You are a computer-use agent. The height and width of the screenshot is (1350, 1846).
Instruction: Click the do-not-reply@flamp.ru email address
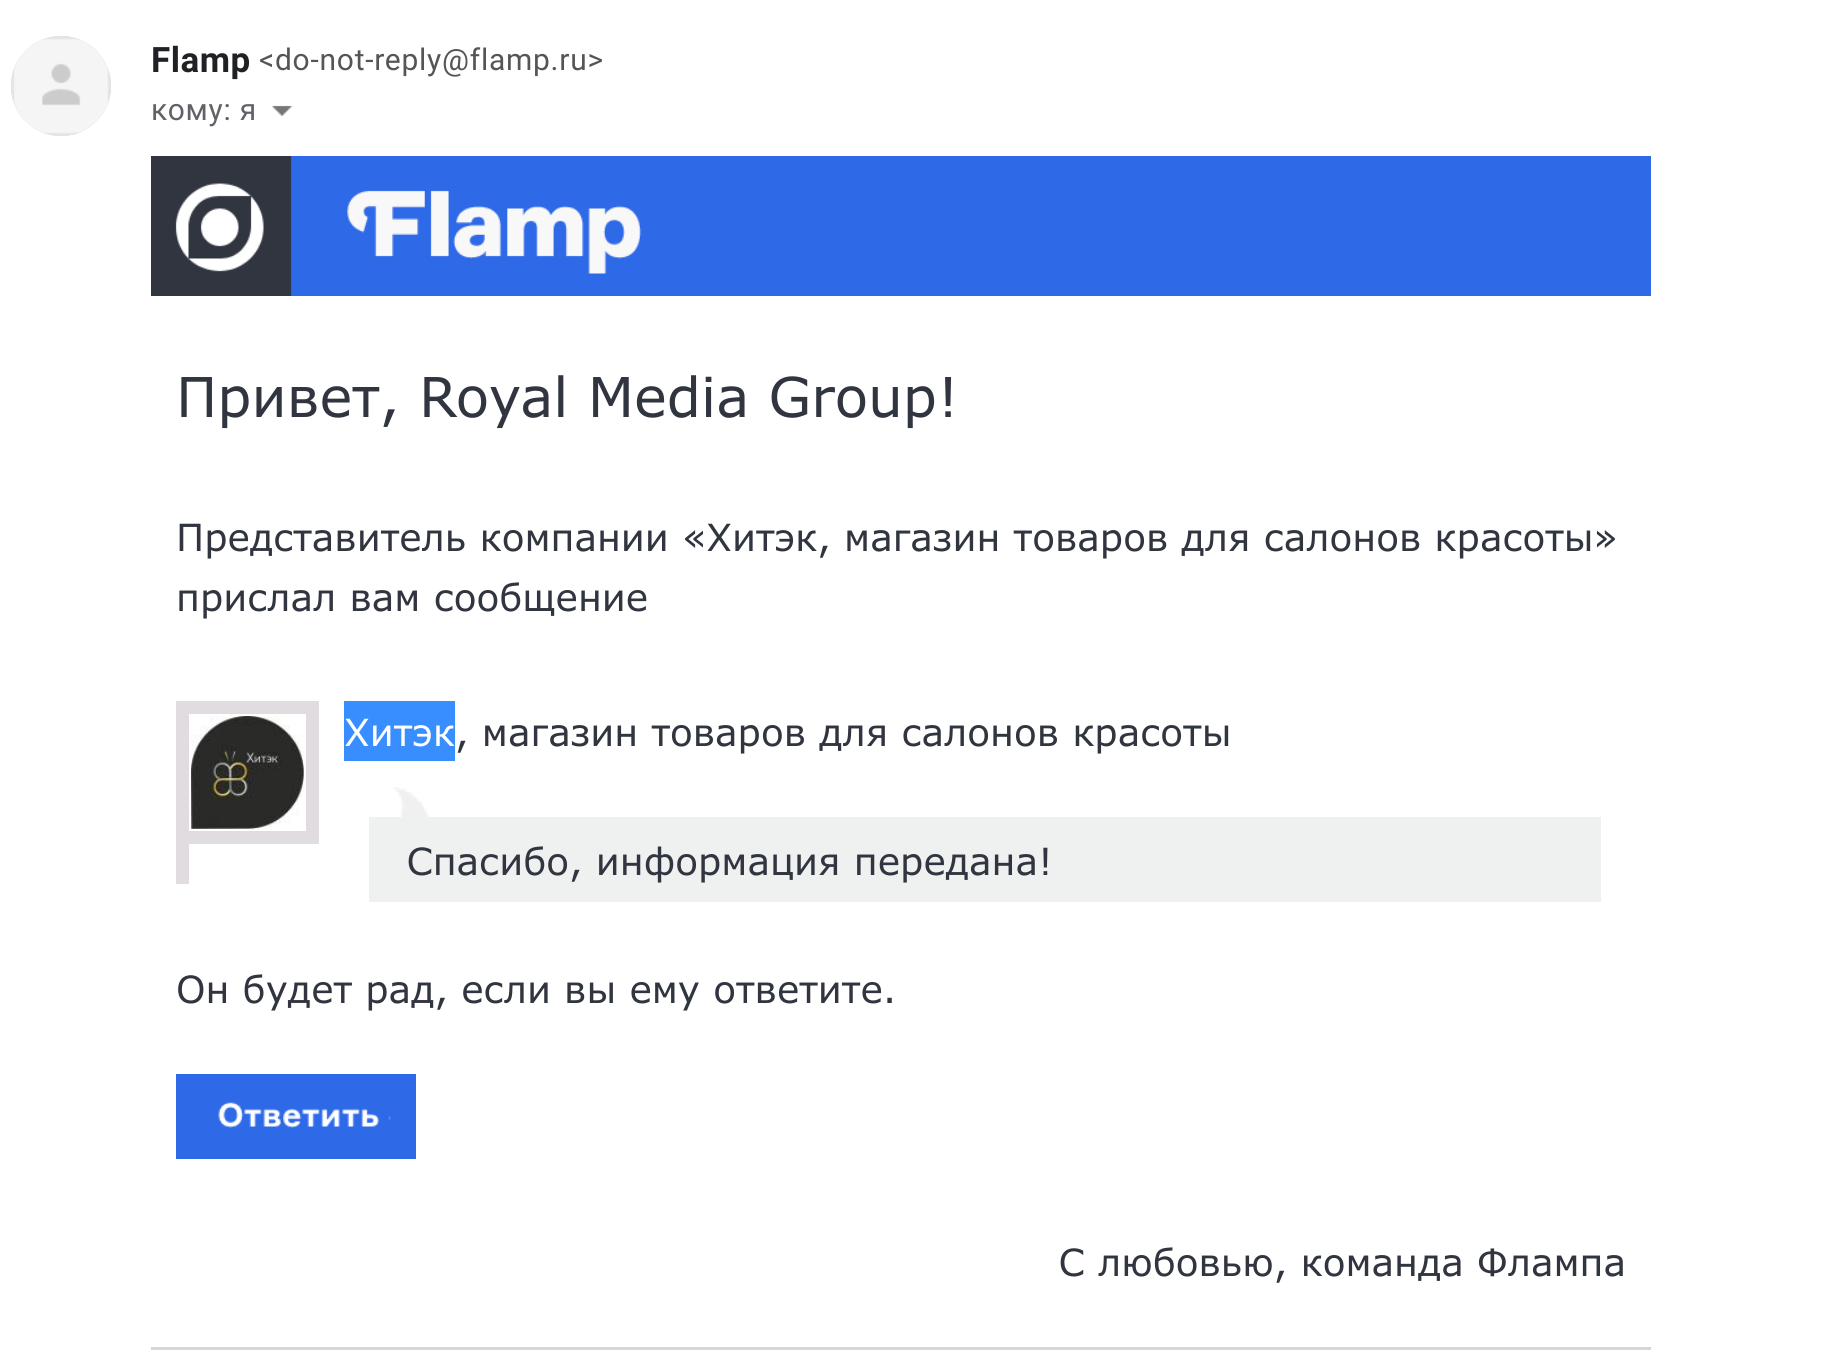point(431,60)
